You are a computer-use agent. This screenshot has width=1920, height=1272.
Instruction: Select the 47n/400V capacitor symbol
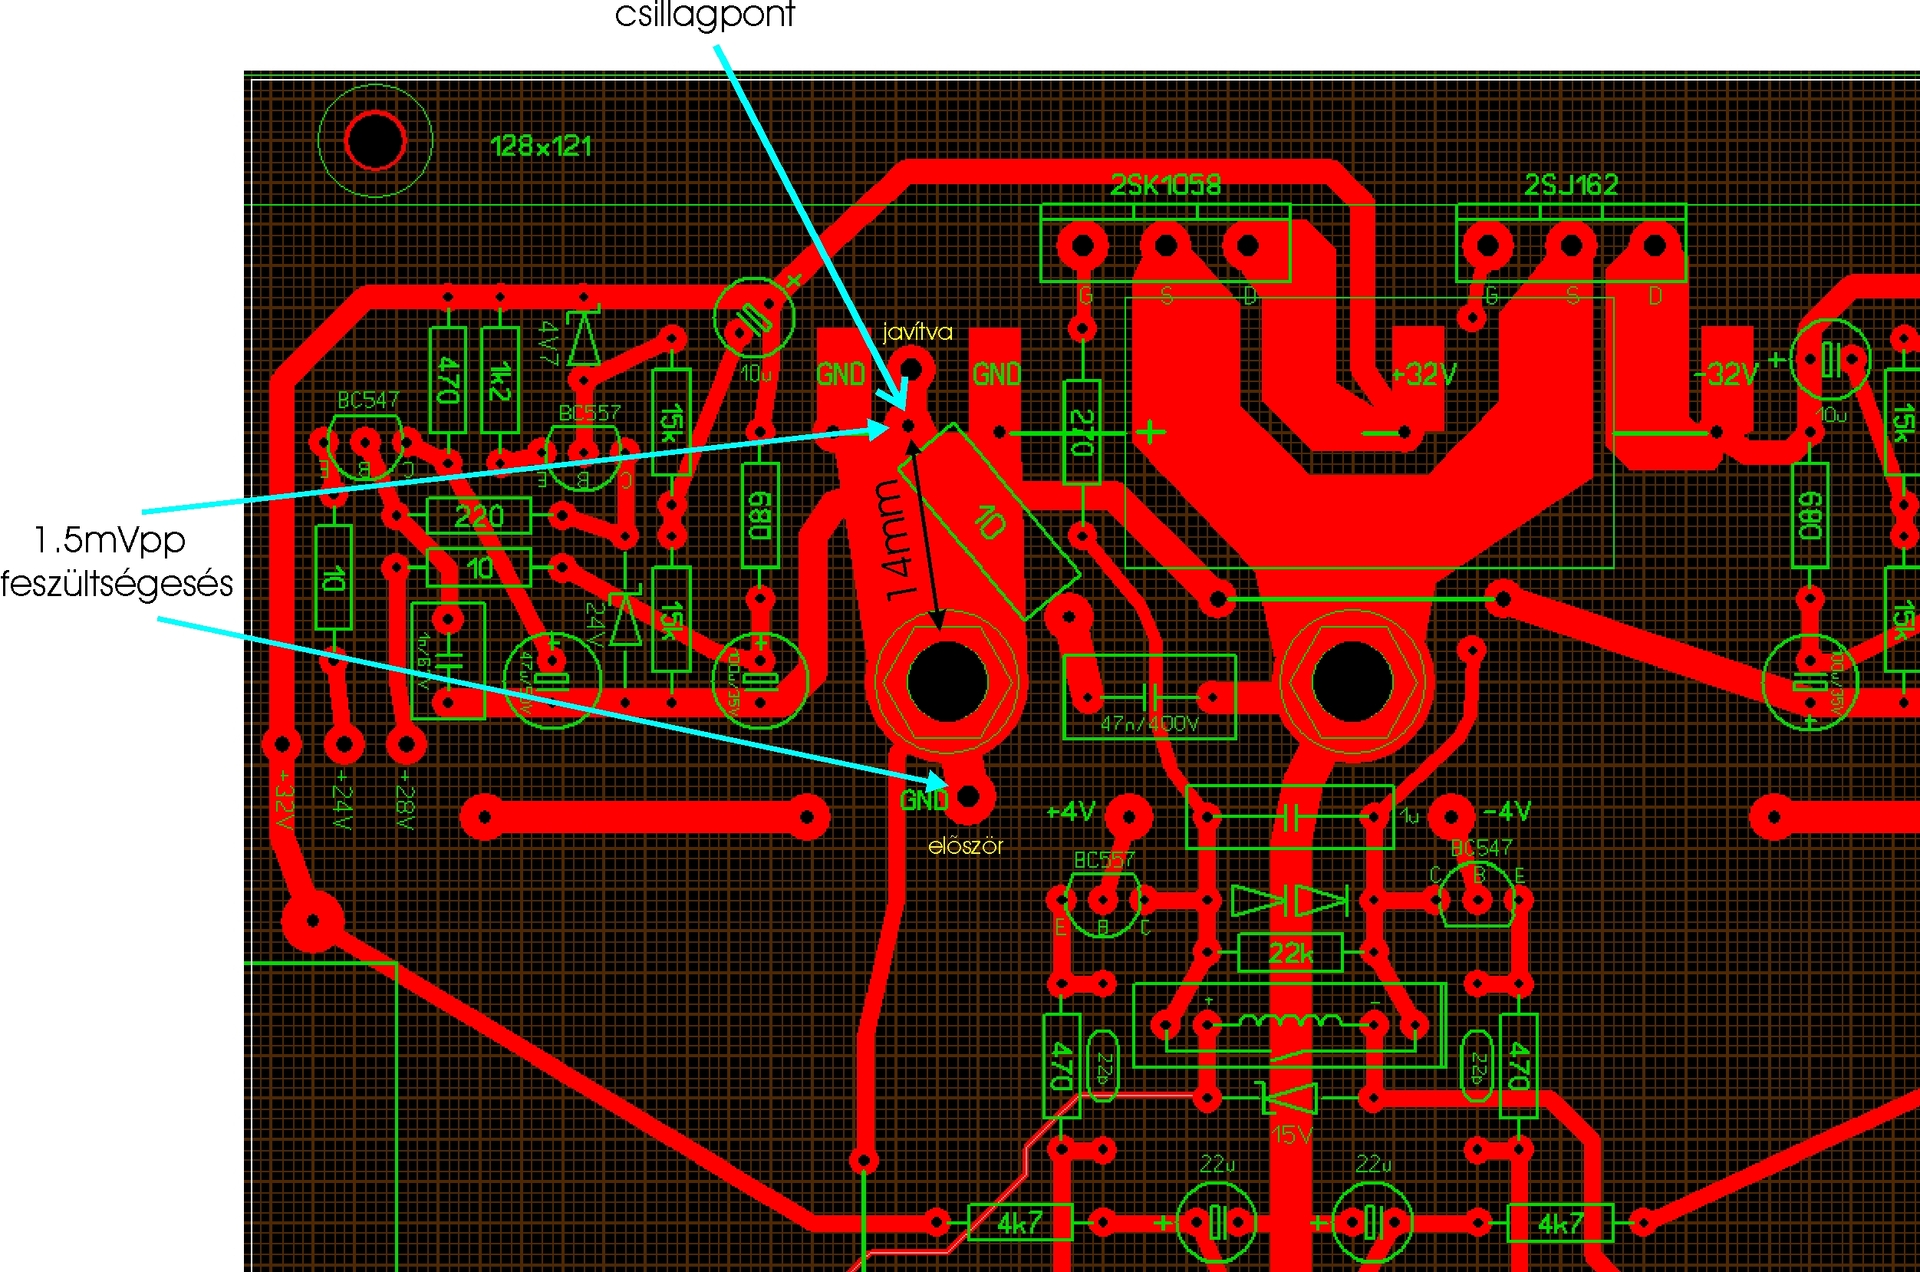point(1150,697)
